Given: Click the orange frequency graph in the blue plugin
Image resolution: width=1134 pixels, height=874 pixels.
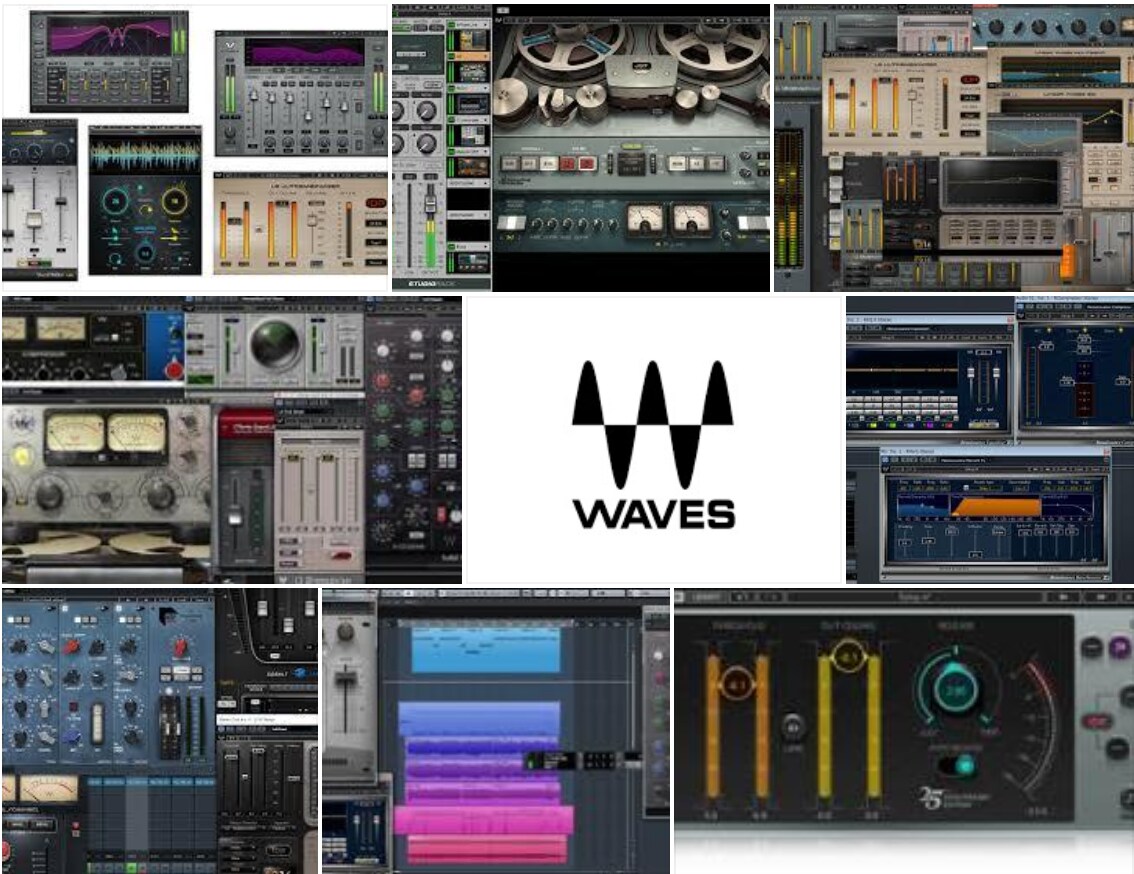Looking at the screenshot, I should [994, 504].
